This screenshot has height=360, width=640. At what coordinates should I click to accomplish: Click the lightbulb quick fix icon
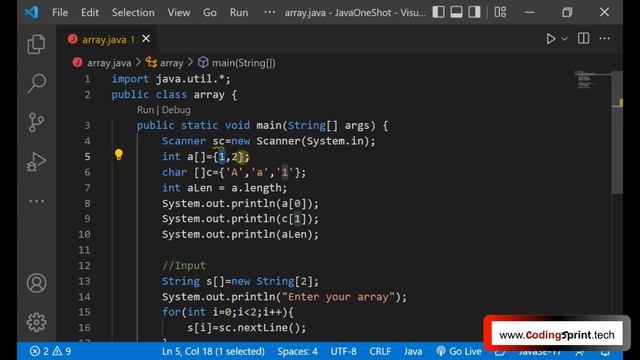pos(118,155)
